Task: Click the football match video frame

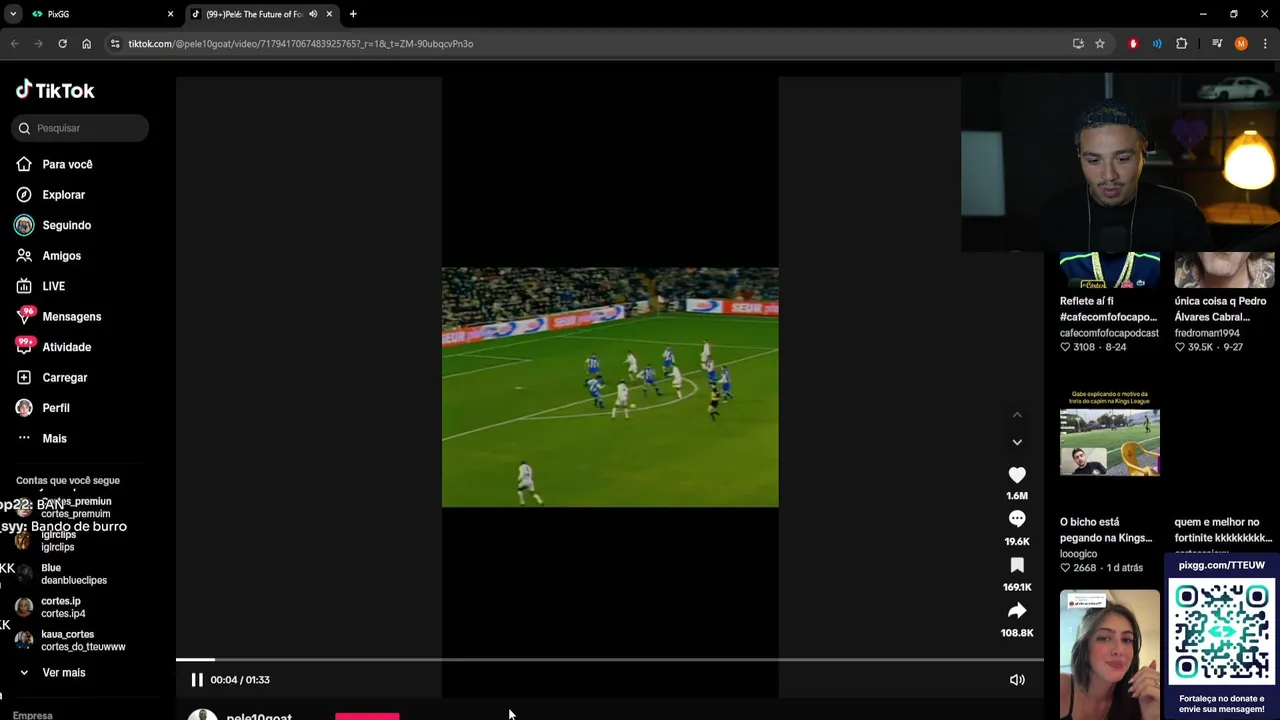Action: click(610, 387)
